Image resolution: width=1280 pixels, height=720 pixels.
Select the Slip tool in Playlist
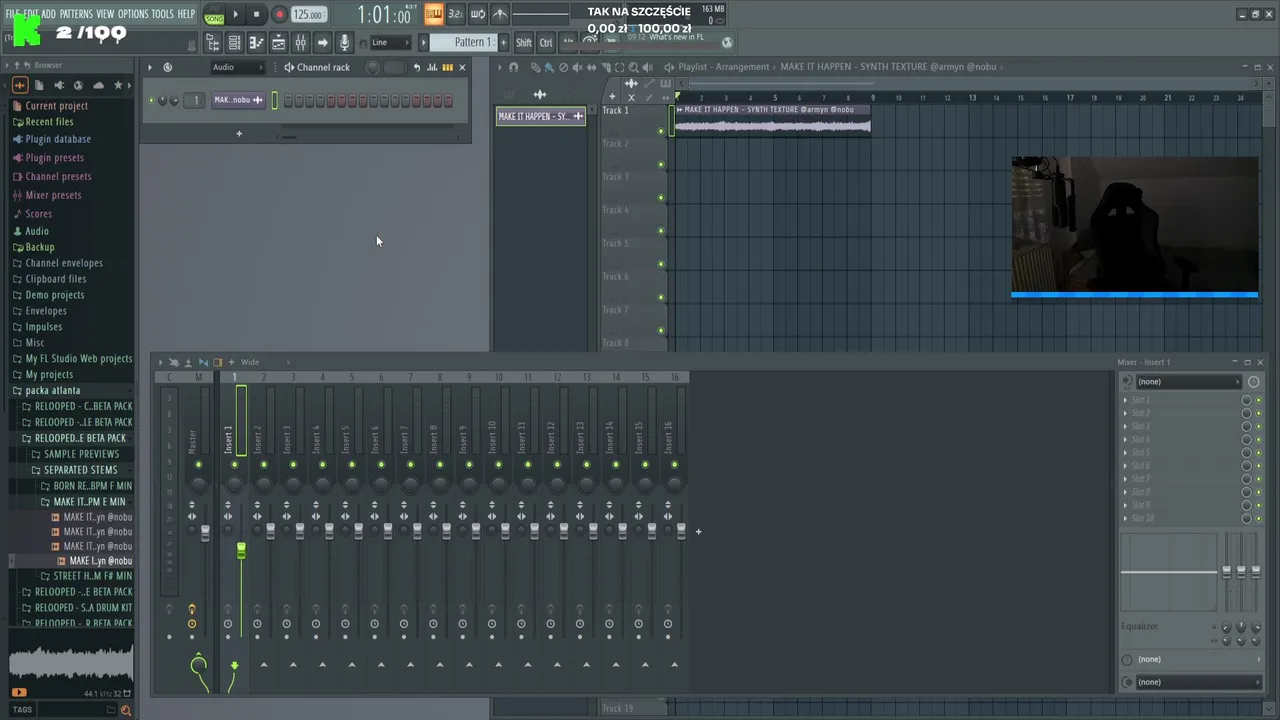tap(591, 67)
